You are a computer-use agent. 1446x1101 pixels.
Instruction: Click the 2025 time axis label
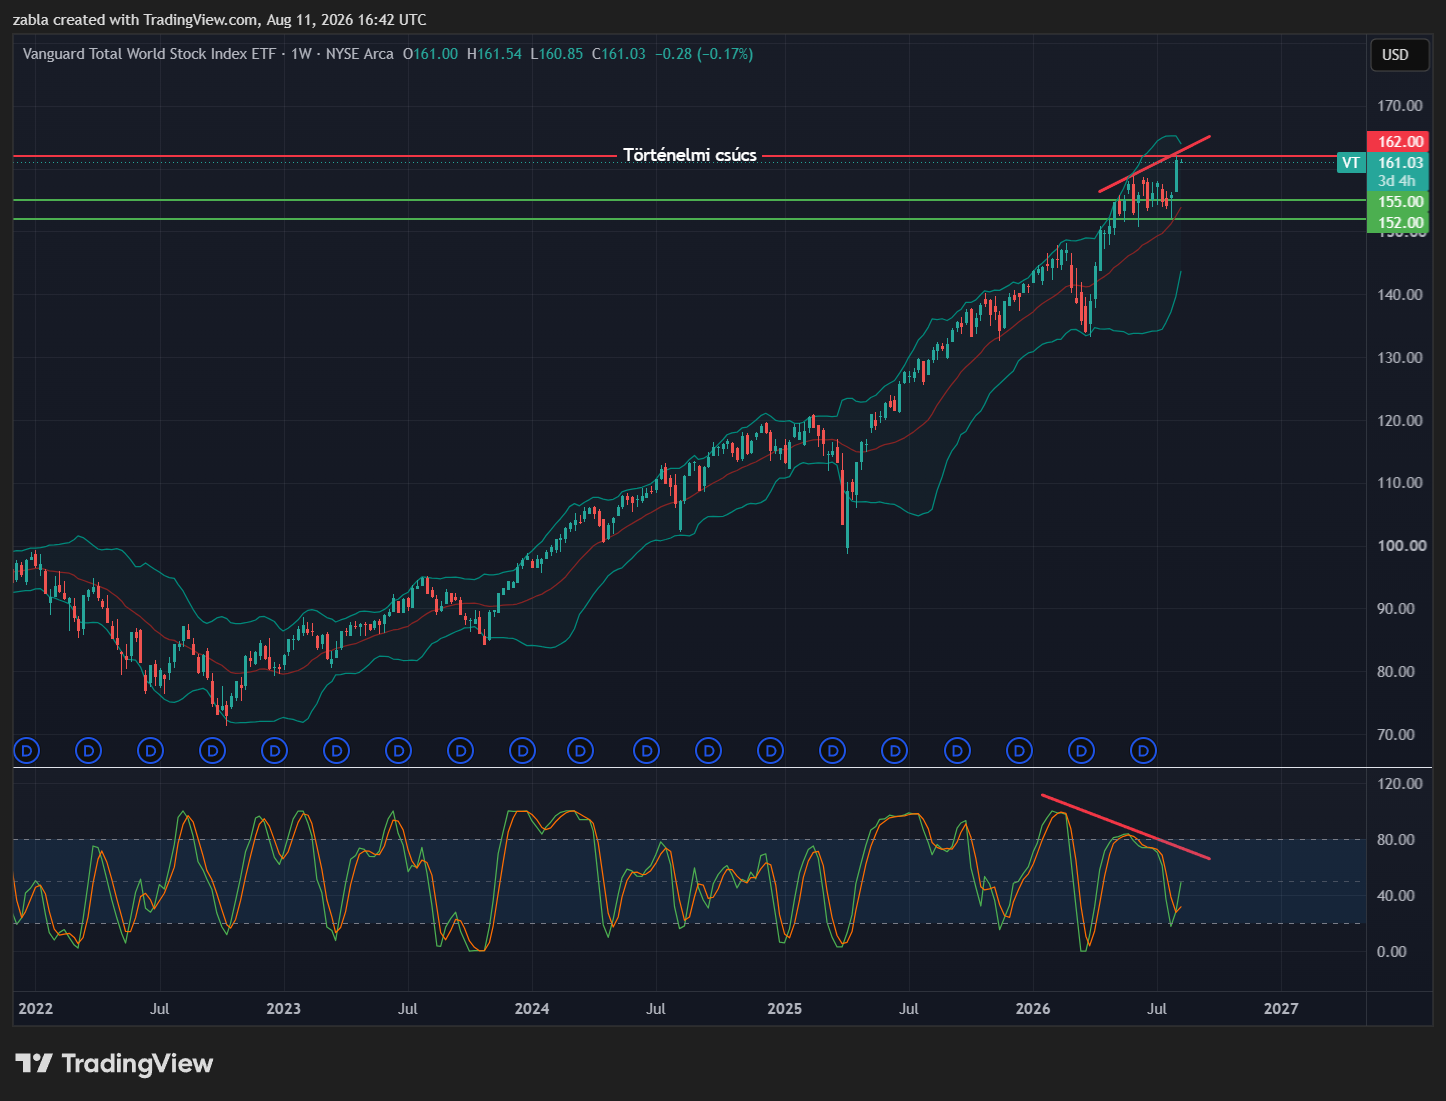pos(784,1008)
